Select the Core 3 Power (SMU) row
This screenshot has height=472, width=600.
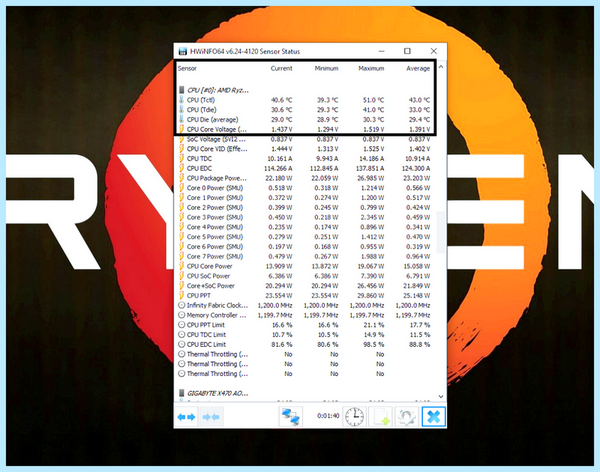point(305,217)
